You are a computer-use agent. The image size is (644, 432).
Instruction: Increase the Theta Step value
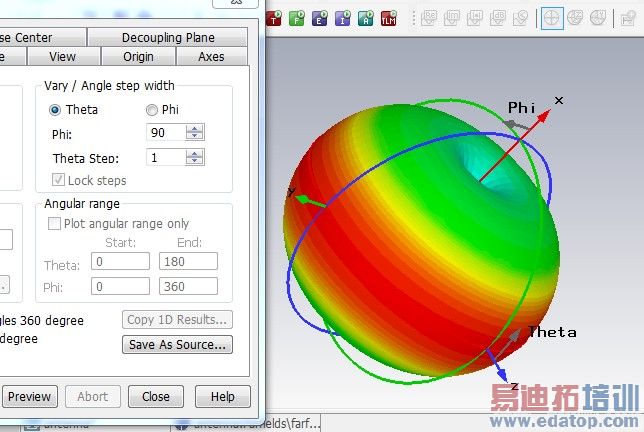[x=195, y=154]
